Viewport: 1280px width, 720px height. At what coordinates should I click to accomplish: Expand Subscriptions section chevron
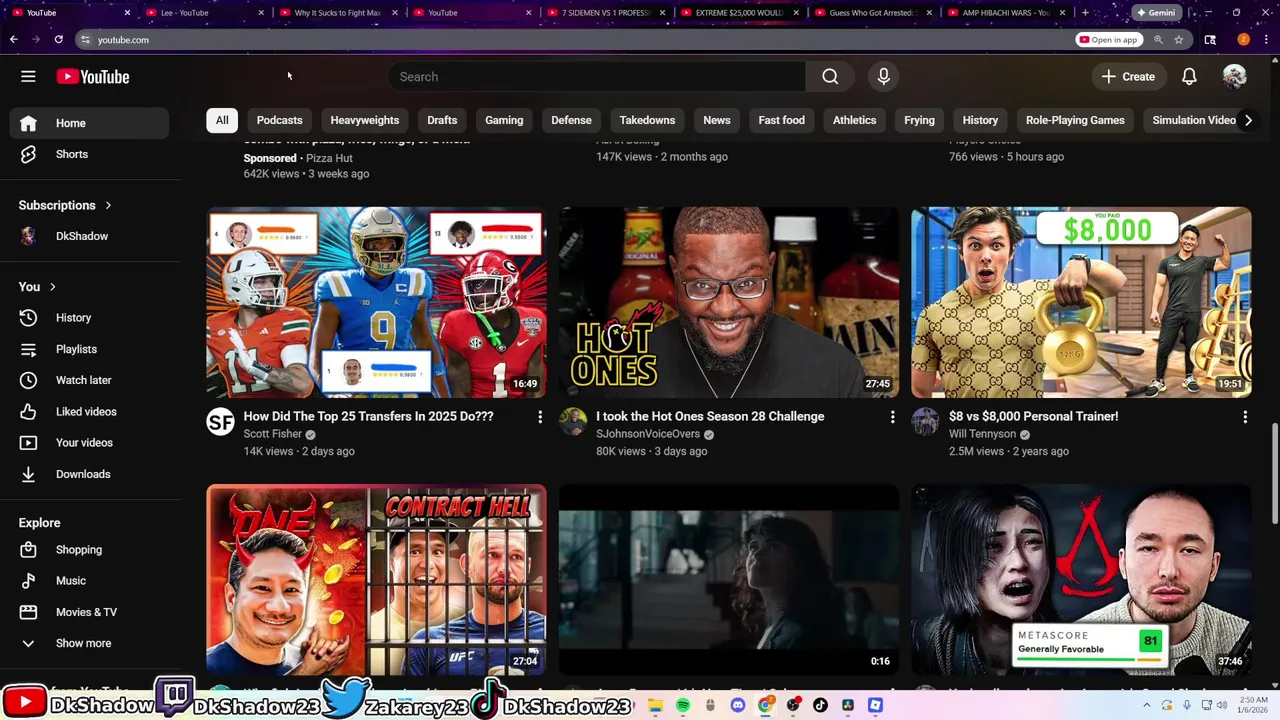pos(108,205)
